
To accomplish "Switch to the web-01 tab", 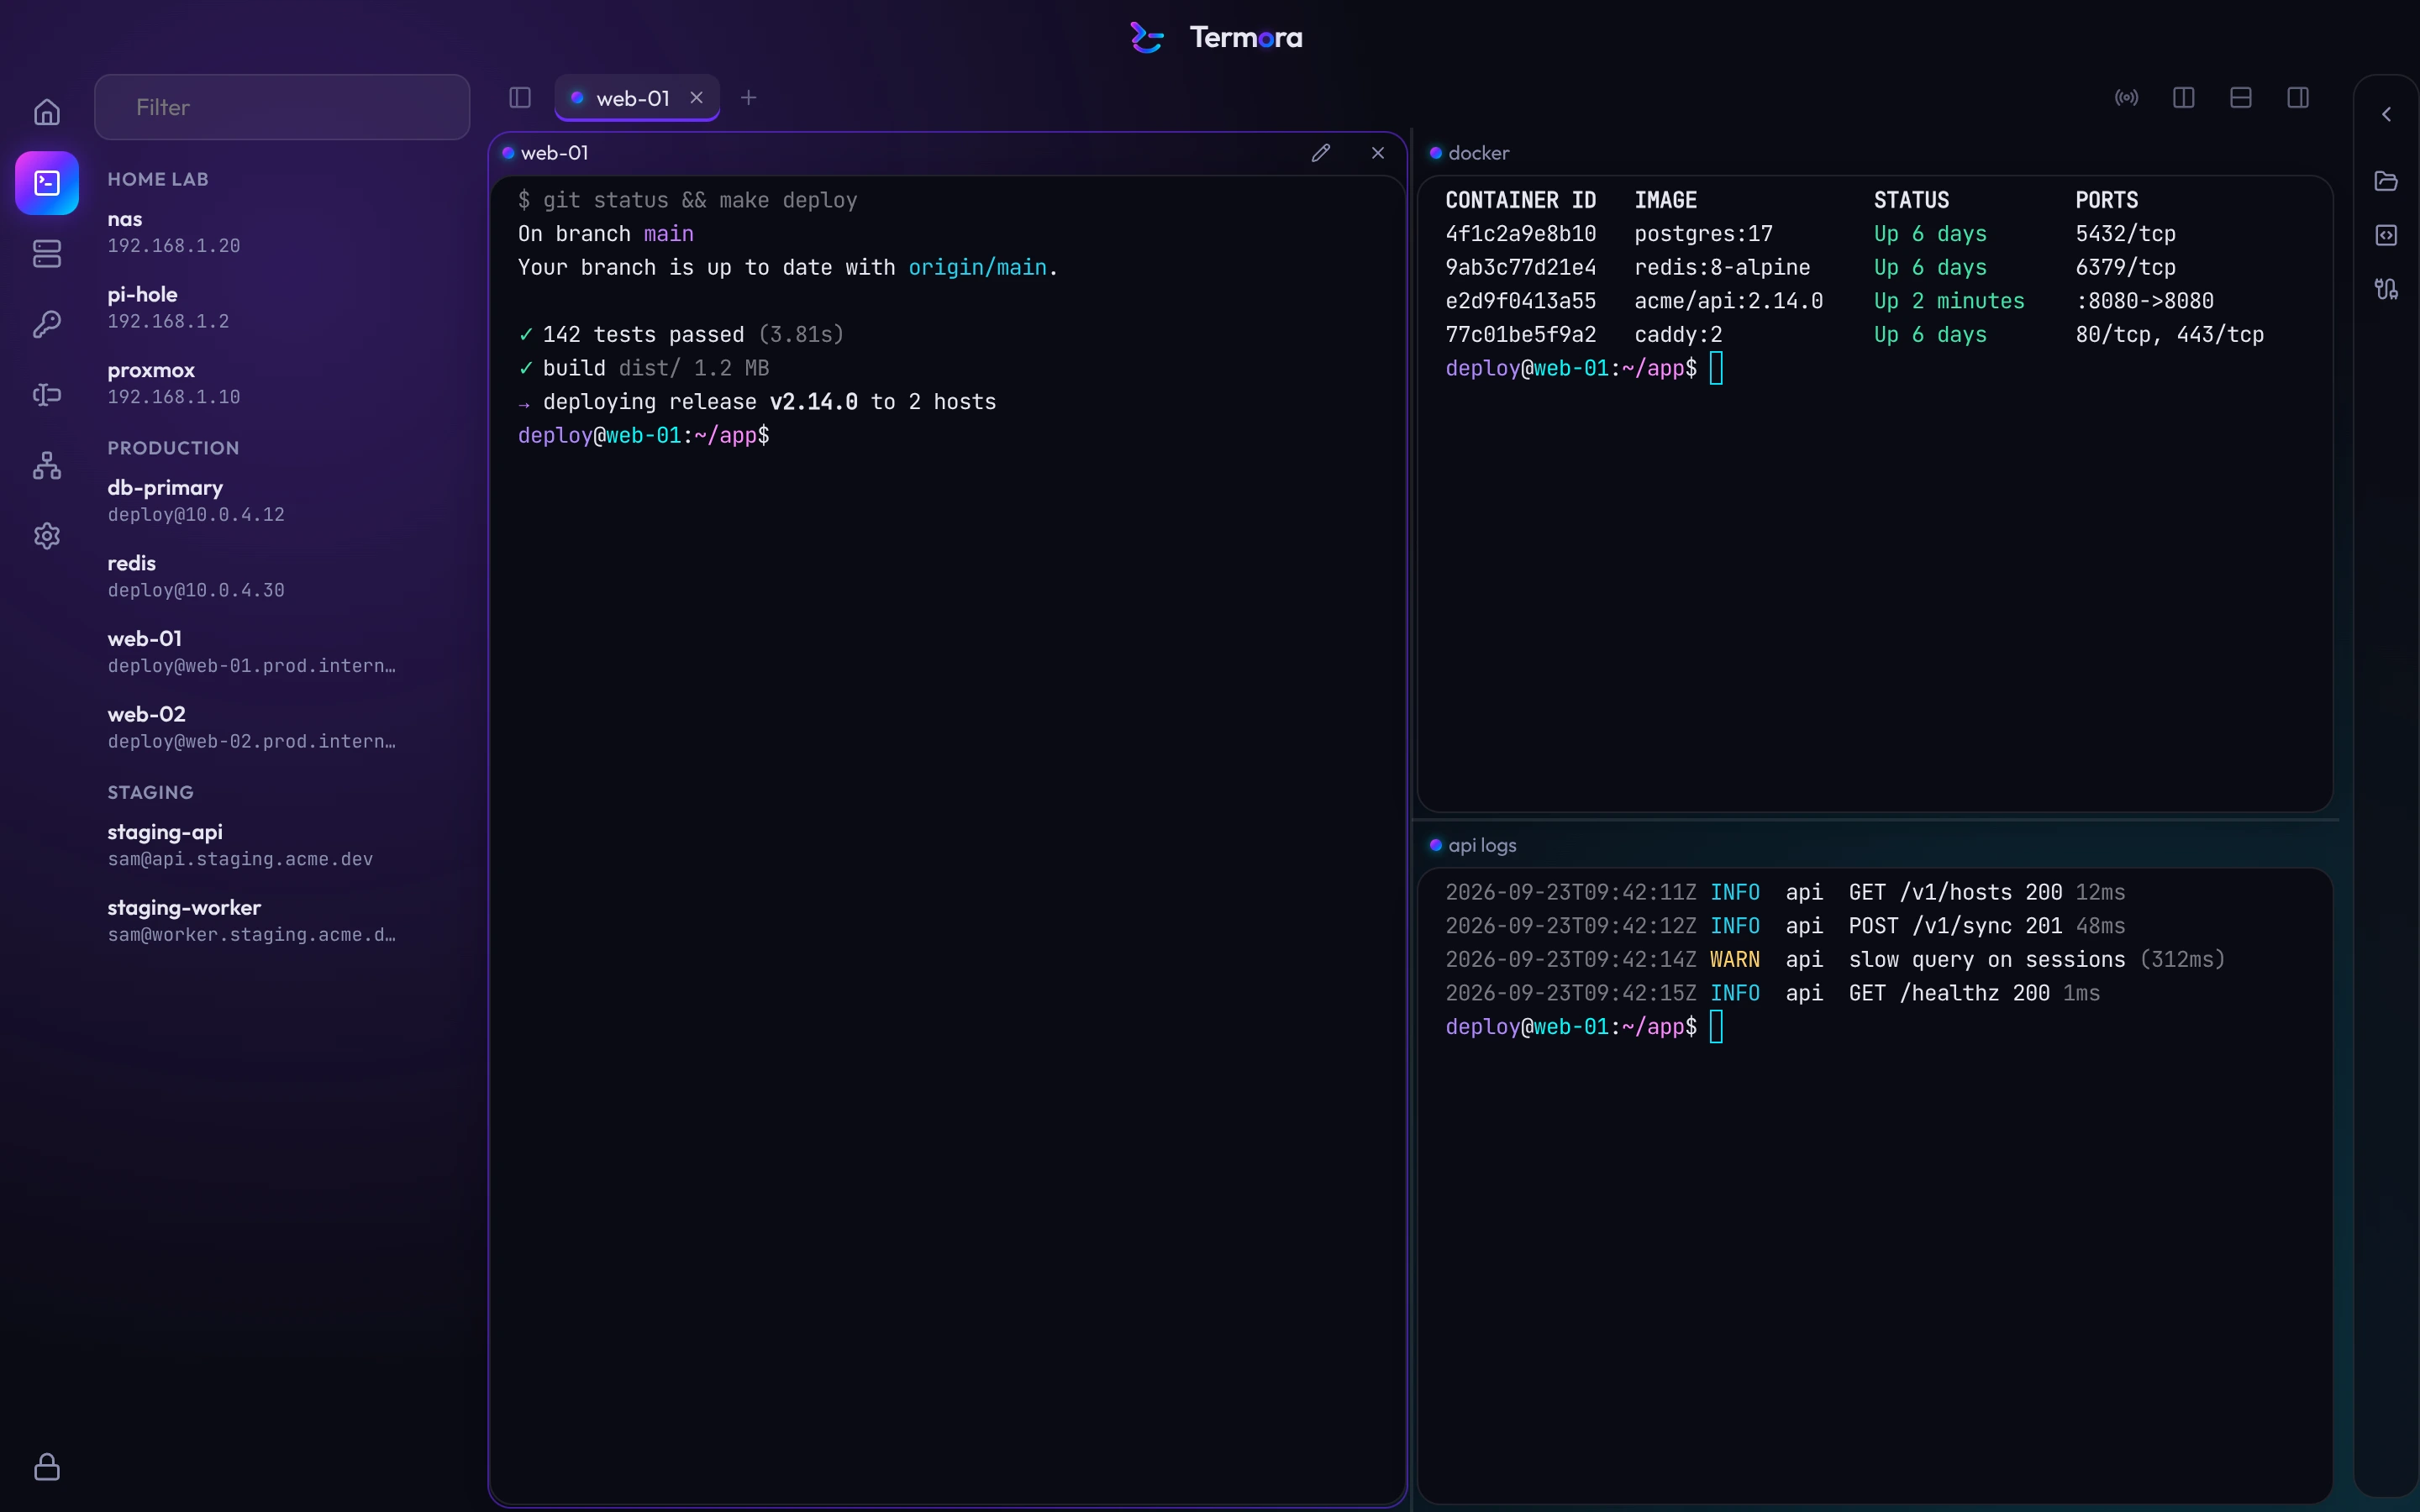I will (637, 98).
